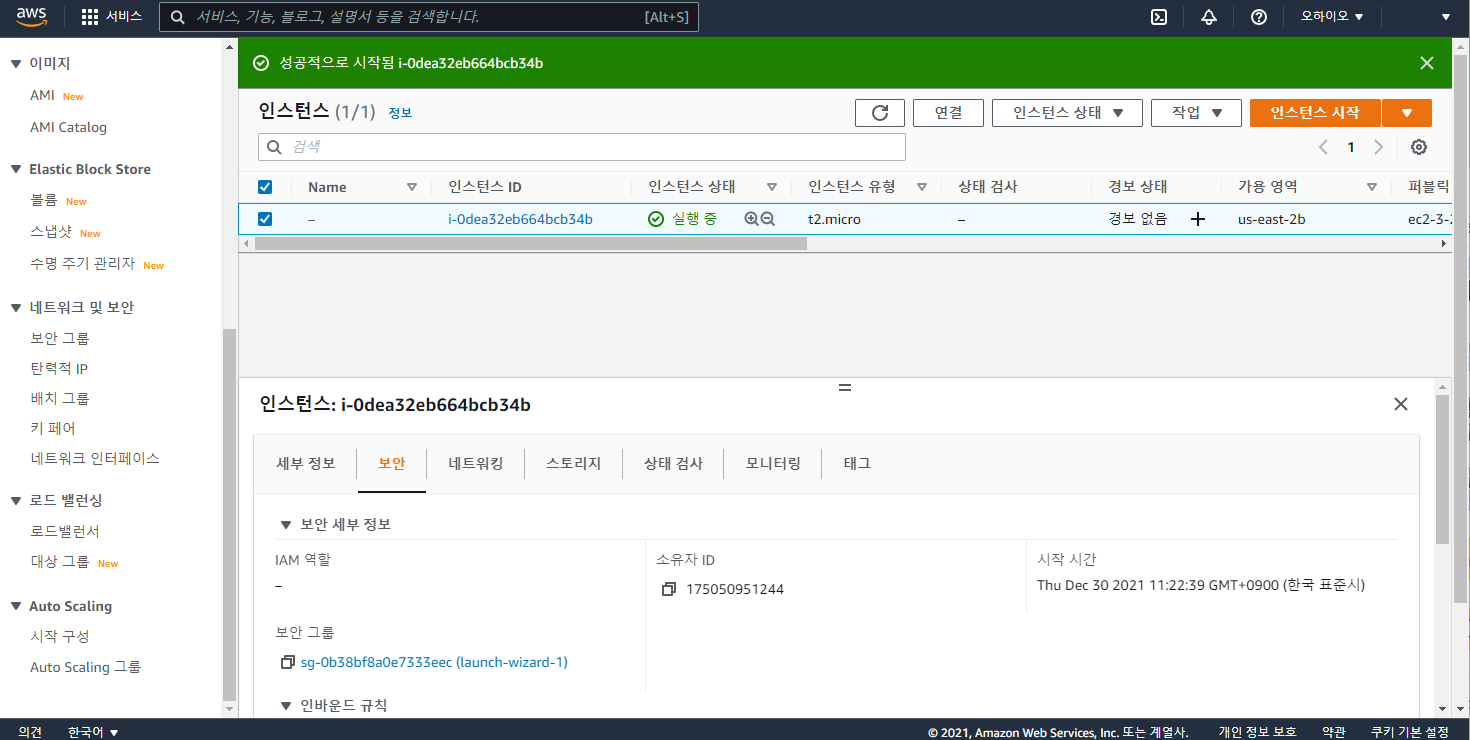
Task: Open 한국어 language selector
Action: point(93,732)
